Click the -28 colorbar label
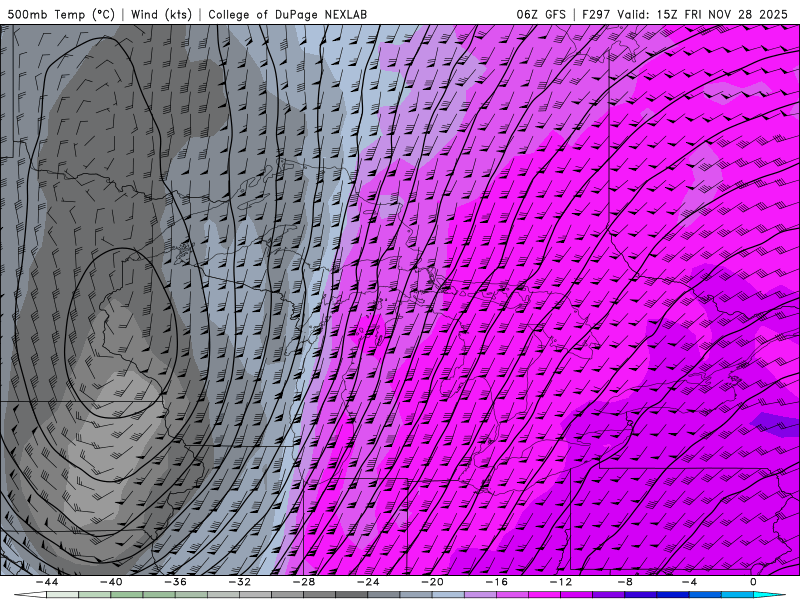Image resolution: width=800 pixels, height=600 pixels. click(304, 582)
